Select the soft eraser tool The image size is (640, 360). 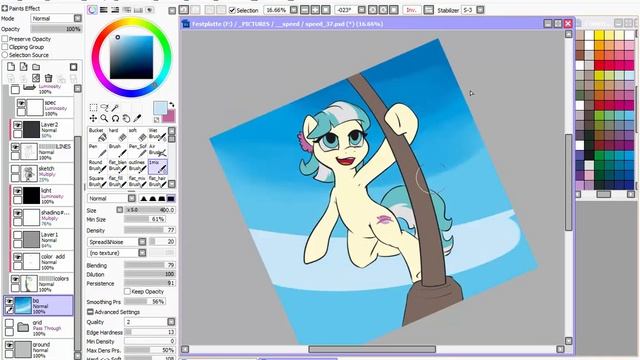[x=138, y=134]
